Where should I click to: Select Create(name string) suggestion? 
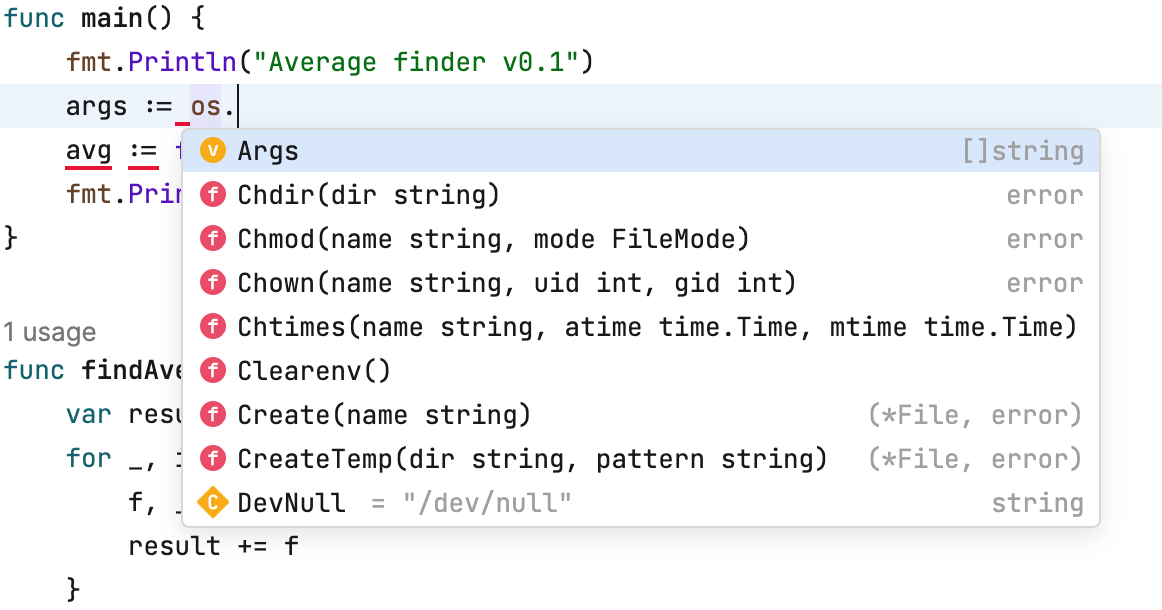click(x=384, y=415)
